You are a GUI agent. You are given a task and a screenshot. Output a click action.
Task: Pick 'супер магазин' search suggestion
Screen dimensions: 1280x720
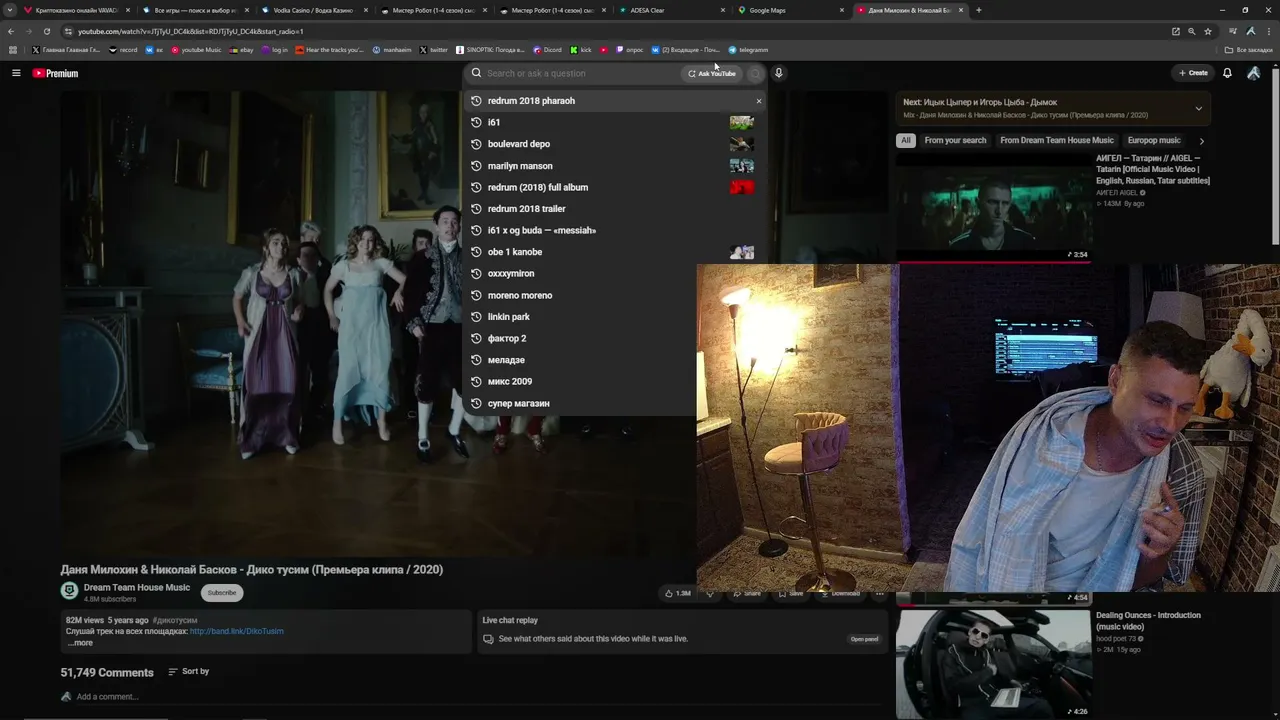[518, 403]
